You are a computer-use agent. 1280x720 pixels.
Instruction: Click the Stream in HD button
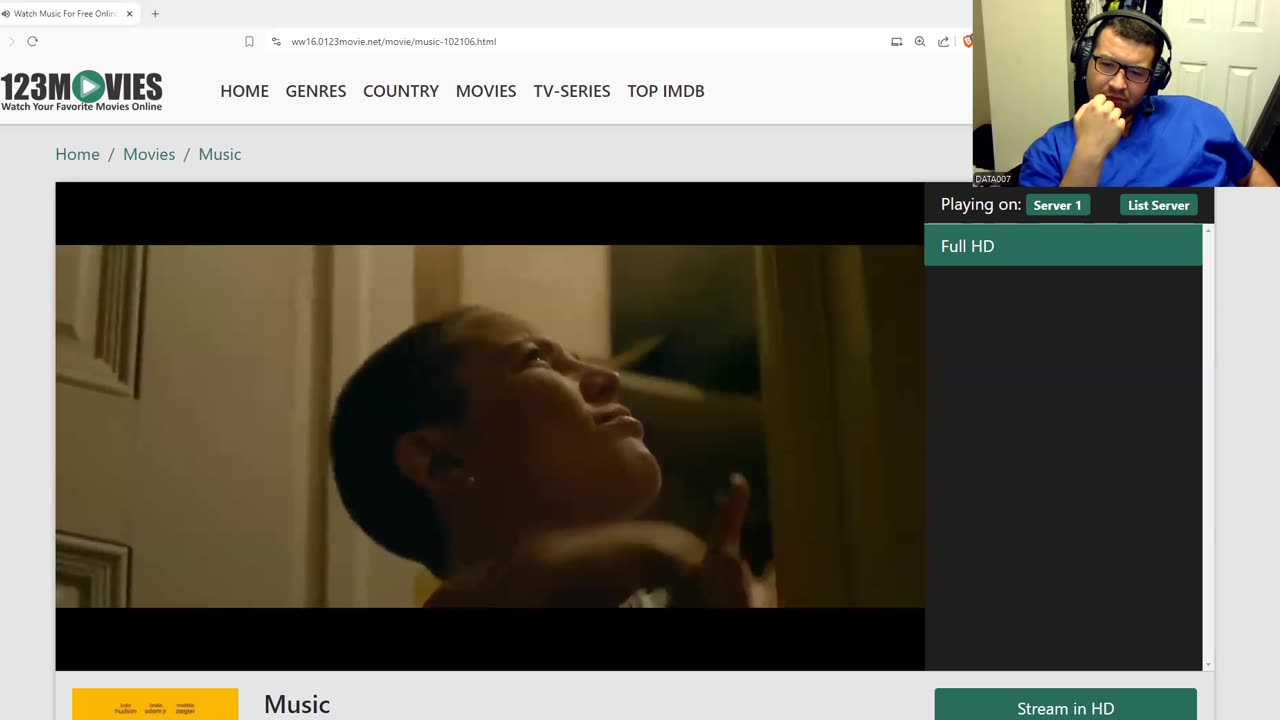pyautogui.click(x=1065, y=708)
